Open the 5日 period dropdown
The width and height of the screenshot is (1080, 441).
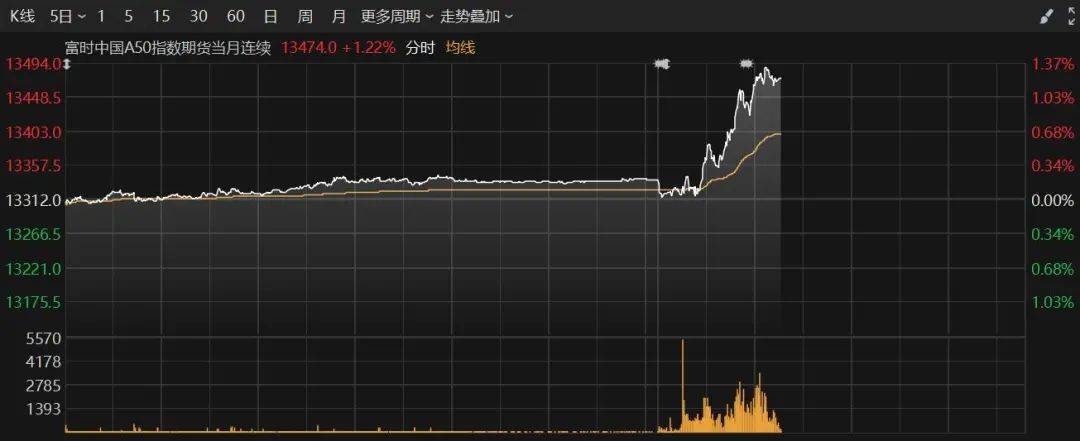coord(67,16)
